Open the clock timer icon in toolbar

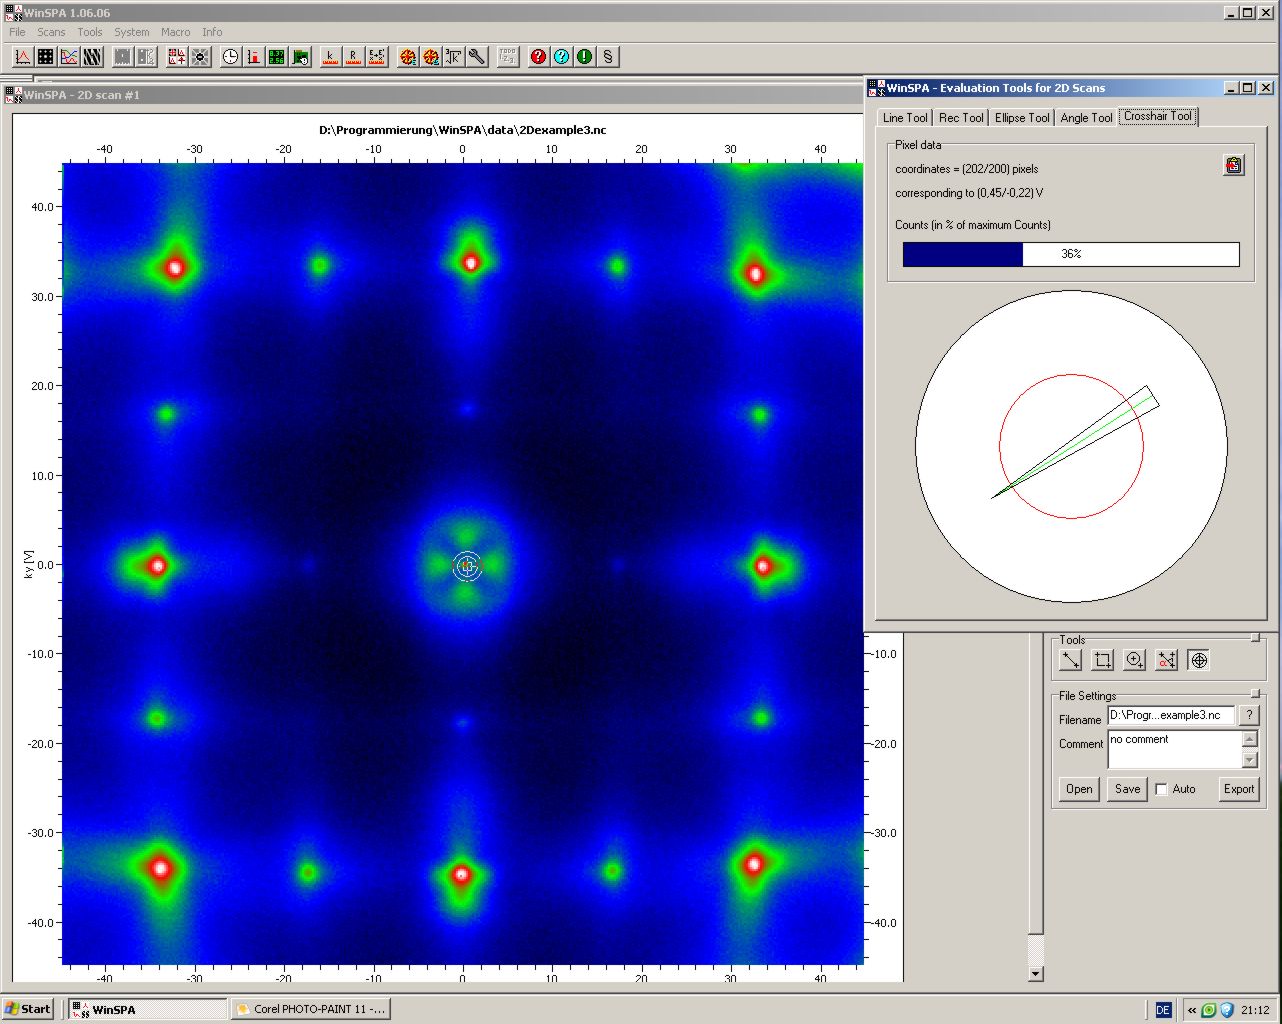[231, 57]
